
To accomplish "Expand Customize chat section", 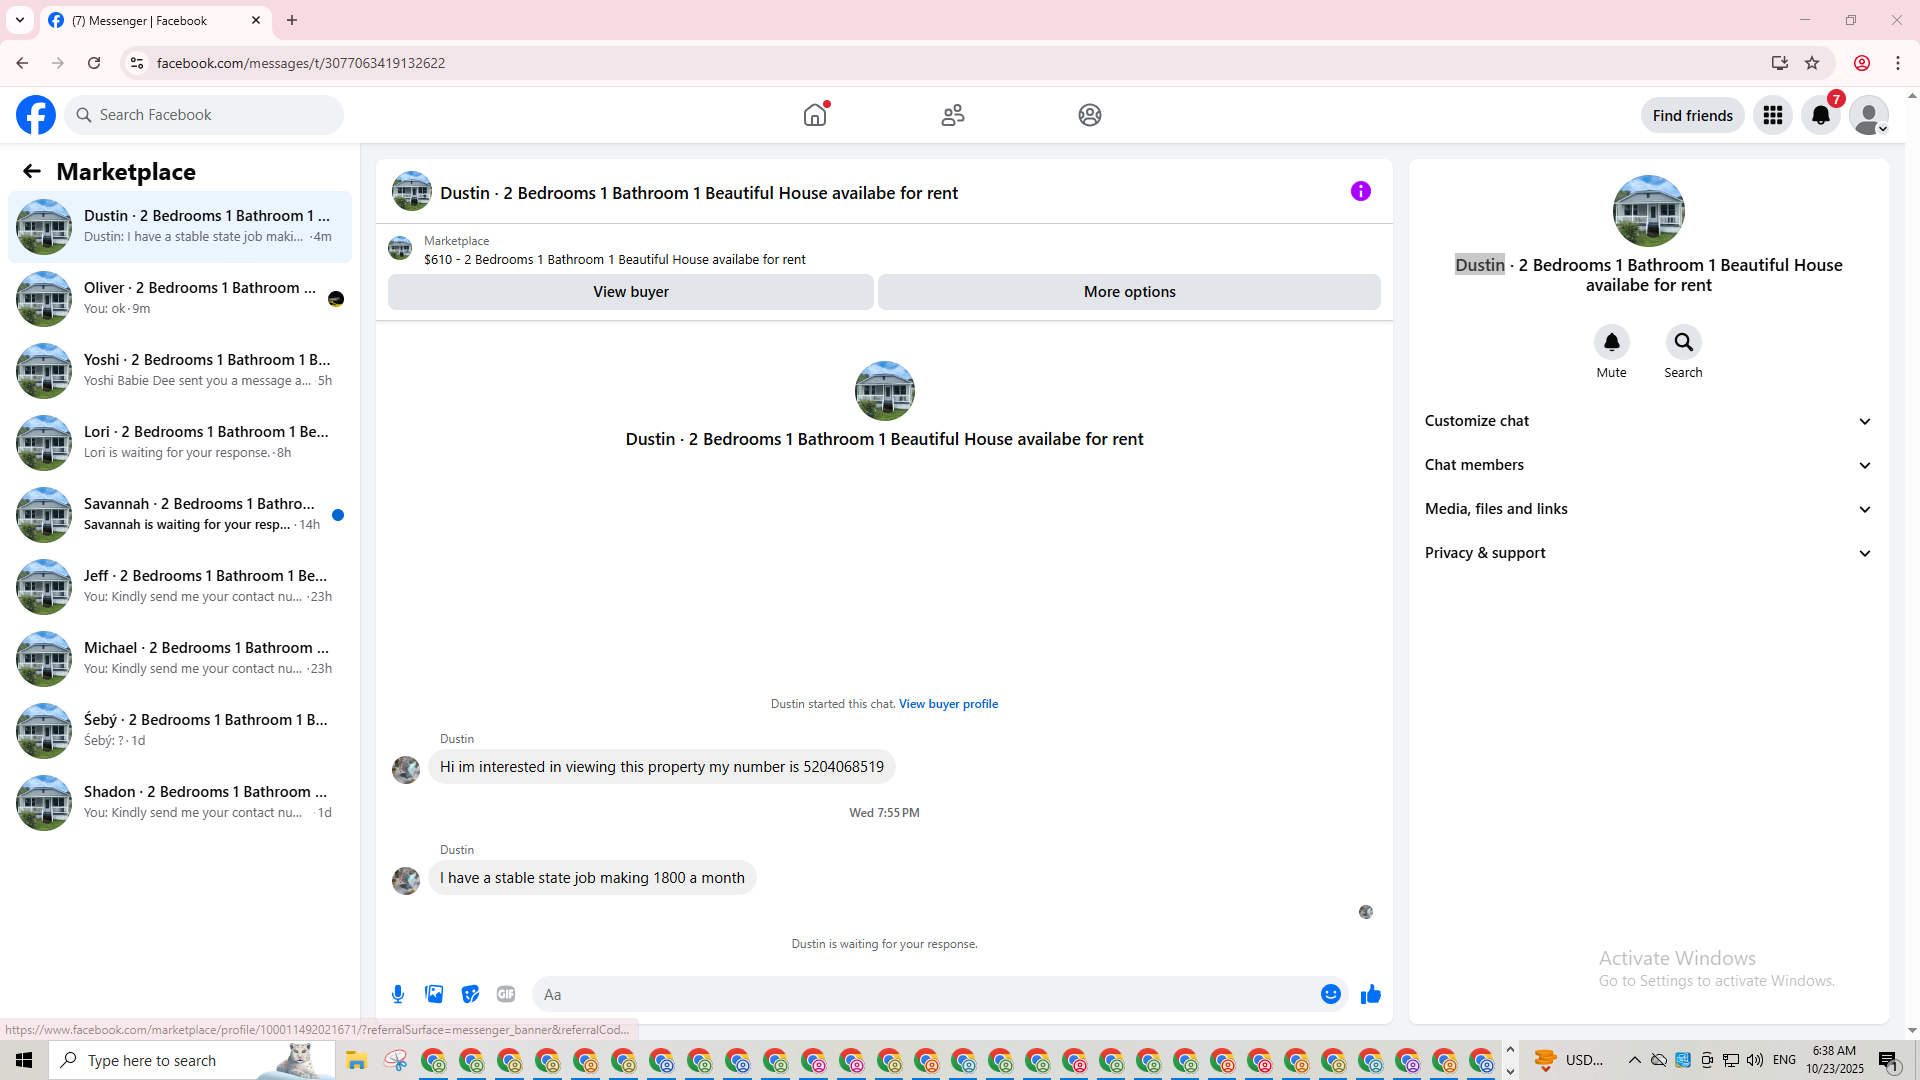I will (x=1648, y=421).
